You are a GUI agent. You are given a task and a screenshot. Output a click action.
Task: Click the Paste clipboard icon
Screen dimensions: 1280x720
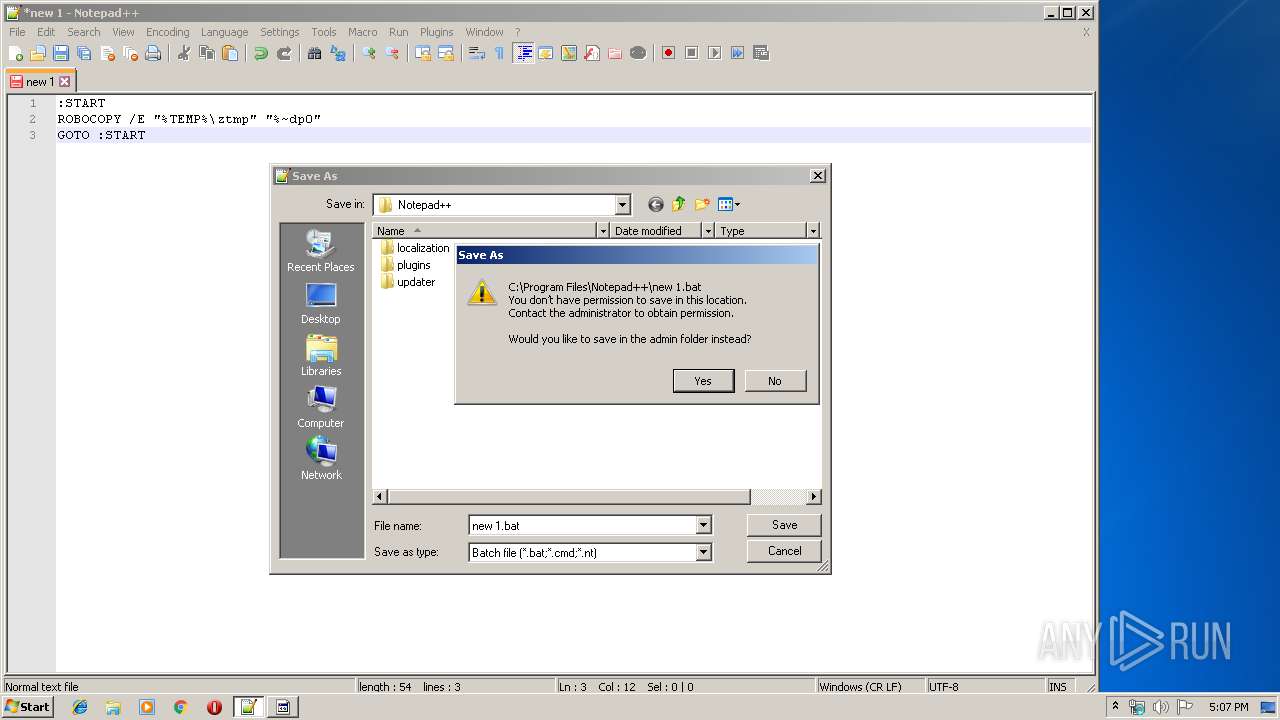[230, 53]
